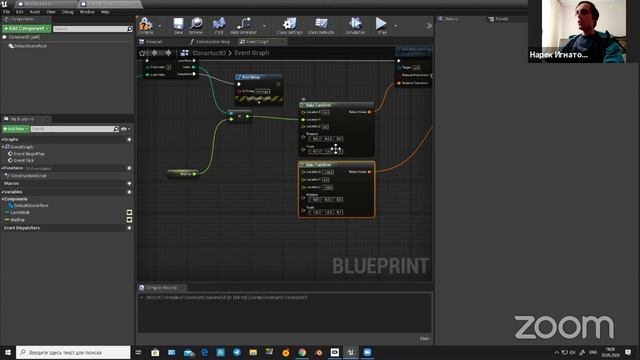Image resolution: width=640 pixels, height=360 pixels.
Task: Collapse the Functions section
Action: (x=2, y=168)
